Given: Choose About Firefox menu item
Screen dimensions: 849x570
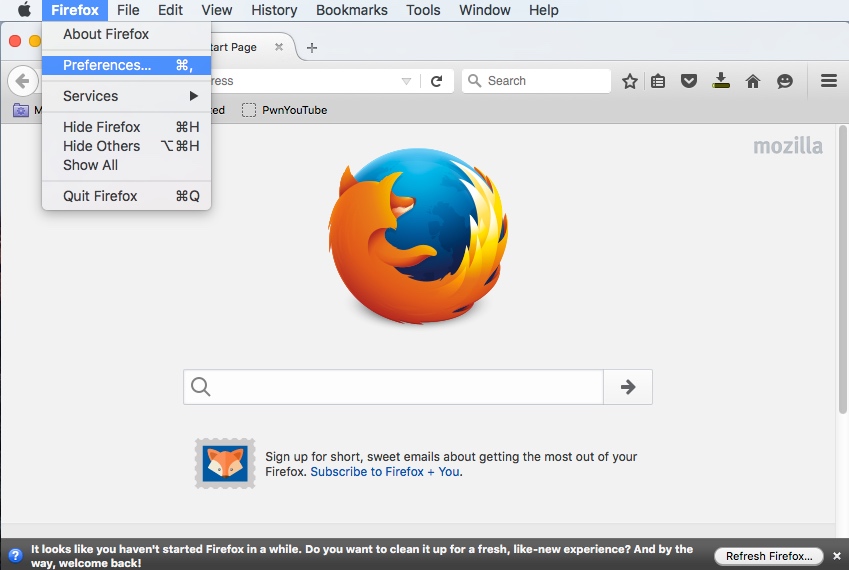Looking at the screenshot, I should click(x=126, y=34).
